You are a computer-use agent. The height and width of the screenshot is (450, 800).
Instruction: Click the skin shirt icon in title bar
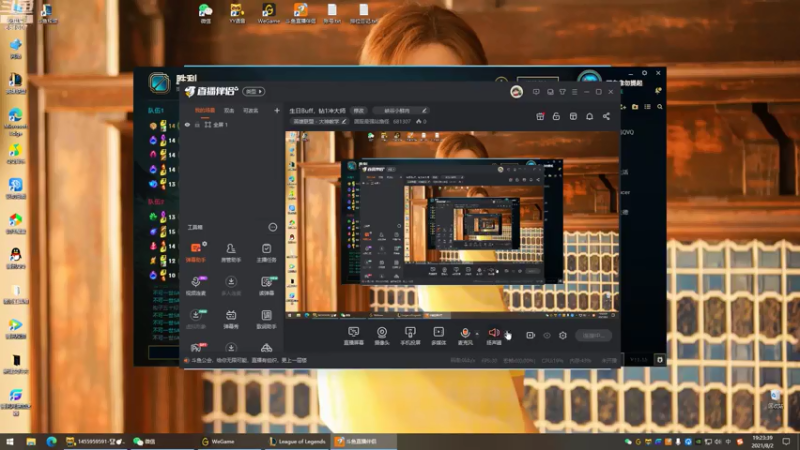click(x=562, y=92)
